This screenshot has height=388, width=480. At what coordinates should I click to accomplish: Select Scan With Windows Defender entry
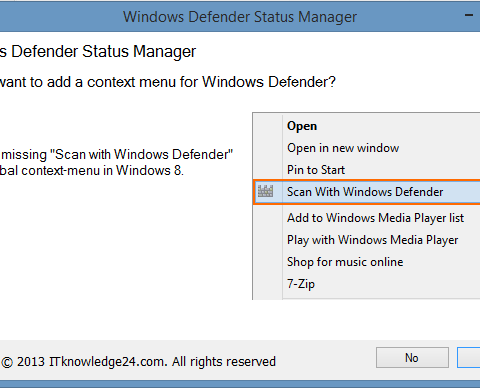coord(367,192)
